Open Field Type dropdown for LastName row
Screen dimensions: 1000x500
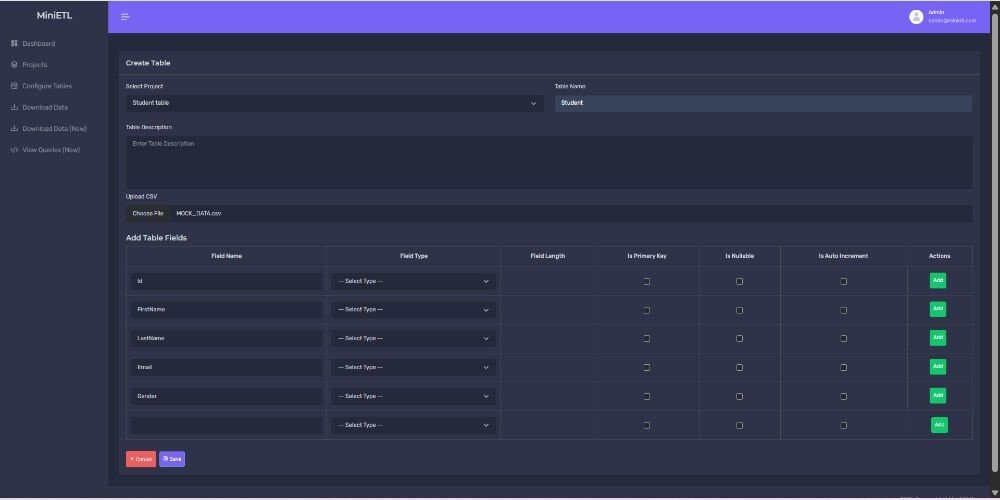[413, 339]
